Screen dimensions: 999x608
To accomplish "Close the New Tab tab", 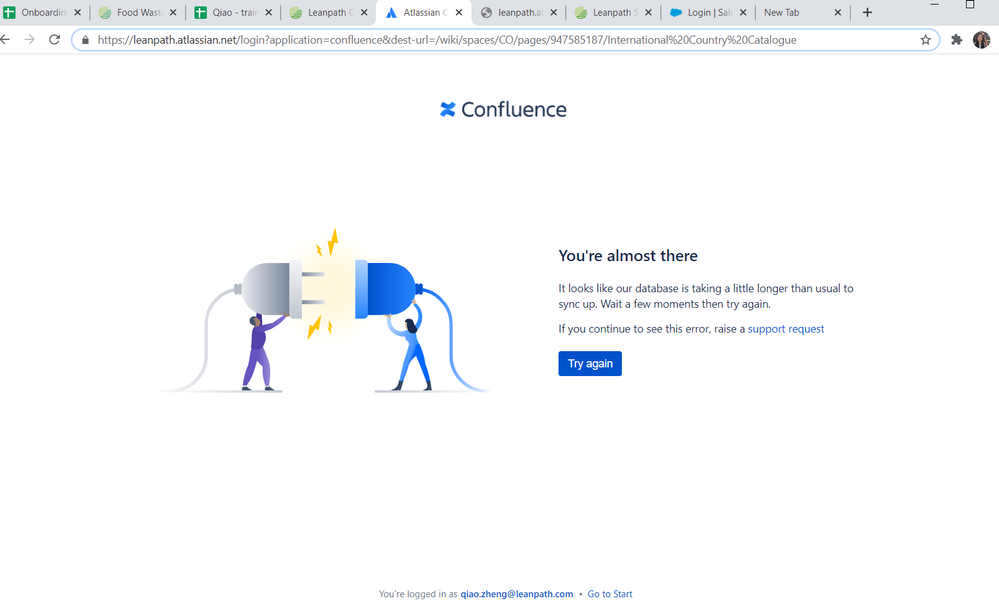I will (838, 12).
